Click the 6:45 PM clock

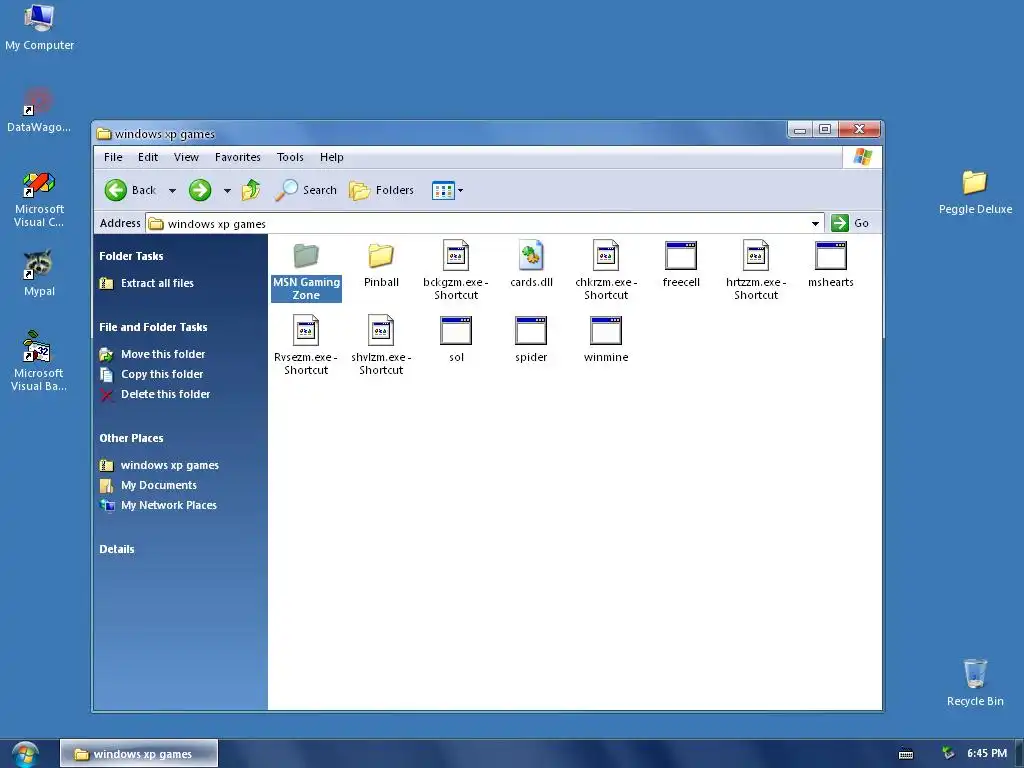987,754
